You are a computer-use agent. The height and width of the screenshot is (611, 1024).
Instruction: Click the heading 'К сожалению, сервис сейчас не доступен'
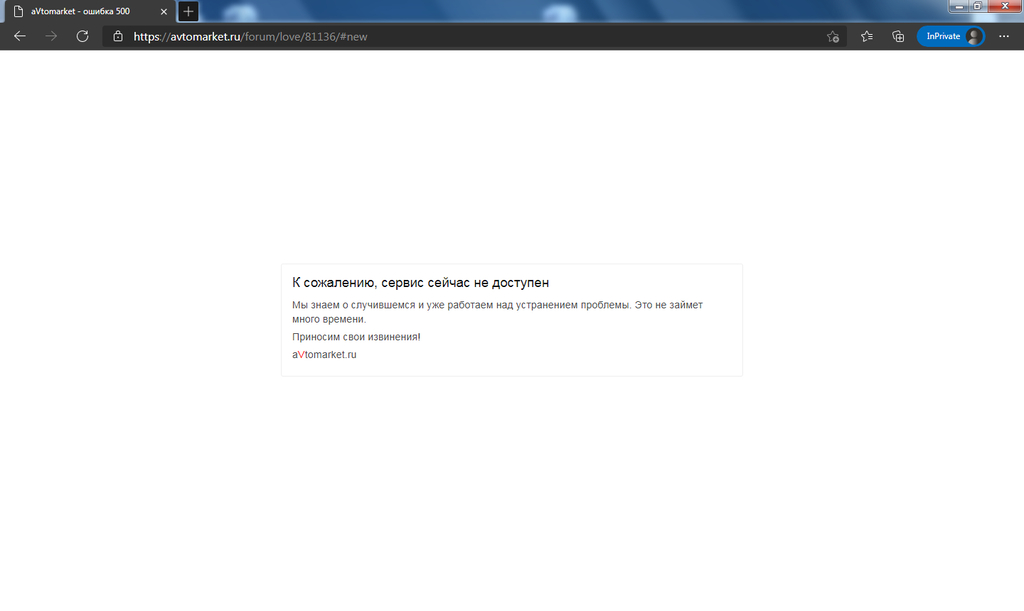click(x=421, y=283)
